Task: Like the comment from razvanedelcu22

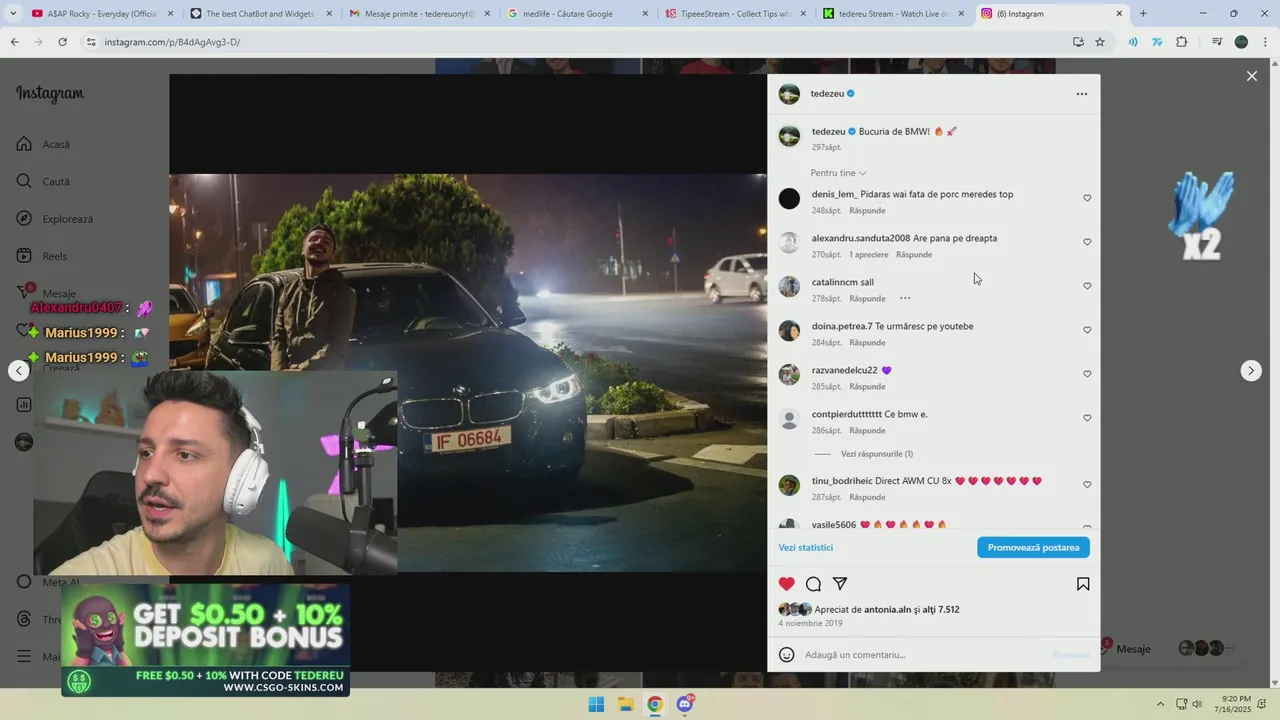Action: pos(1087,374)
